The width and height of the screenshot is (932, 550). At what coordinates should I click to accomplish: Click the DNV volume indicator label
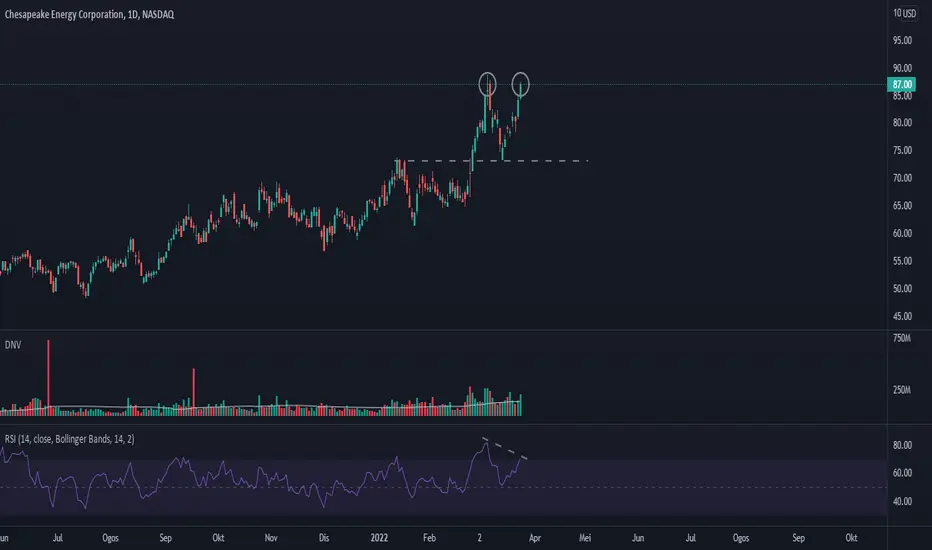tap(13, 345)
